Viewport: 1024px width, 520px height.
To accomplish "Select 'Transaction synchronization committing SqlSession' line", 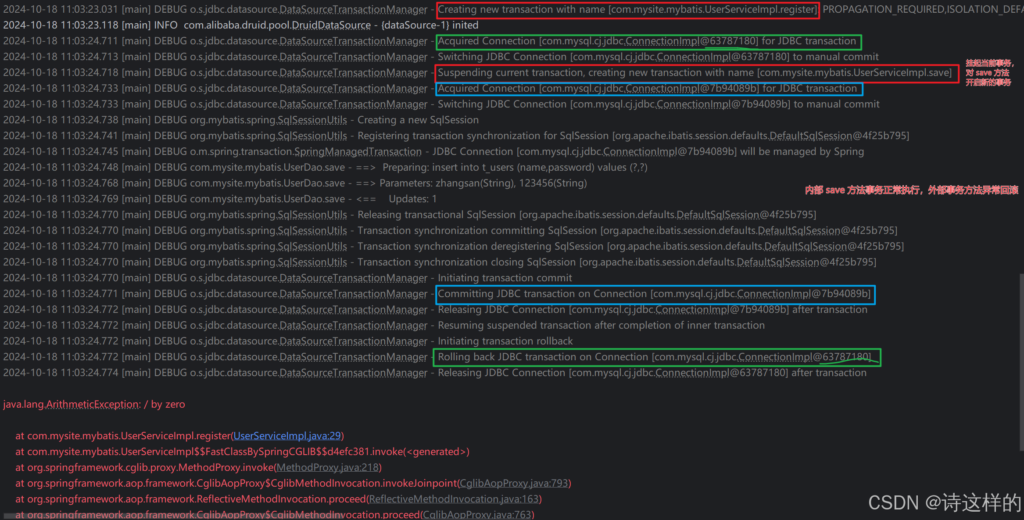I will click(450, 231).
